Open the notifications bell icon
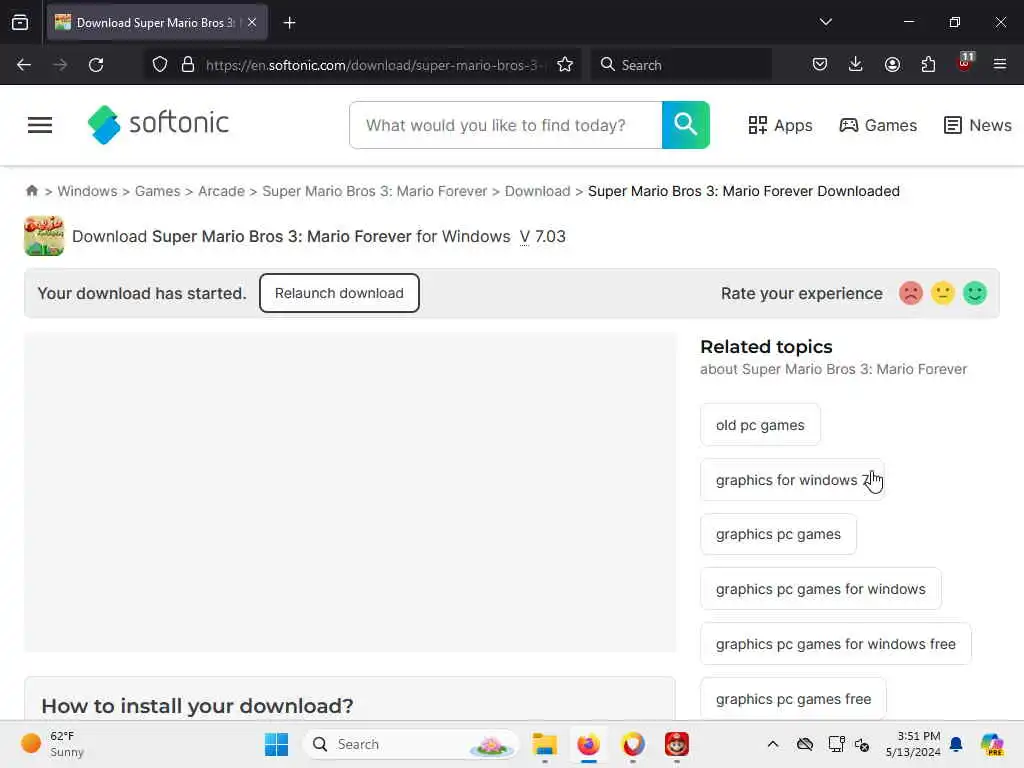The width and height of the screenshot is (1024, 768). (956, 744)
